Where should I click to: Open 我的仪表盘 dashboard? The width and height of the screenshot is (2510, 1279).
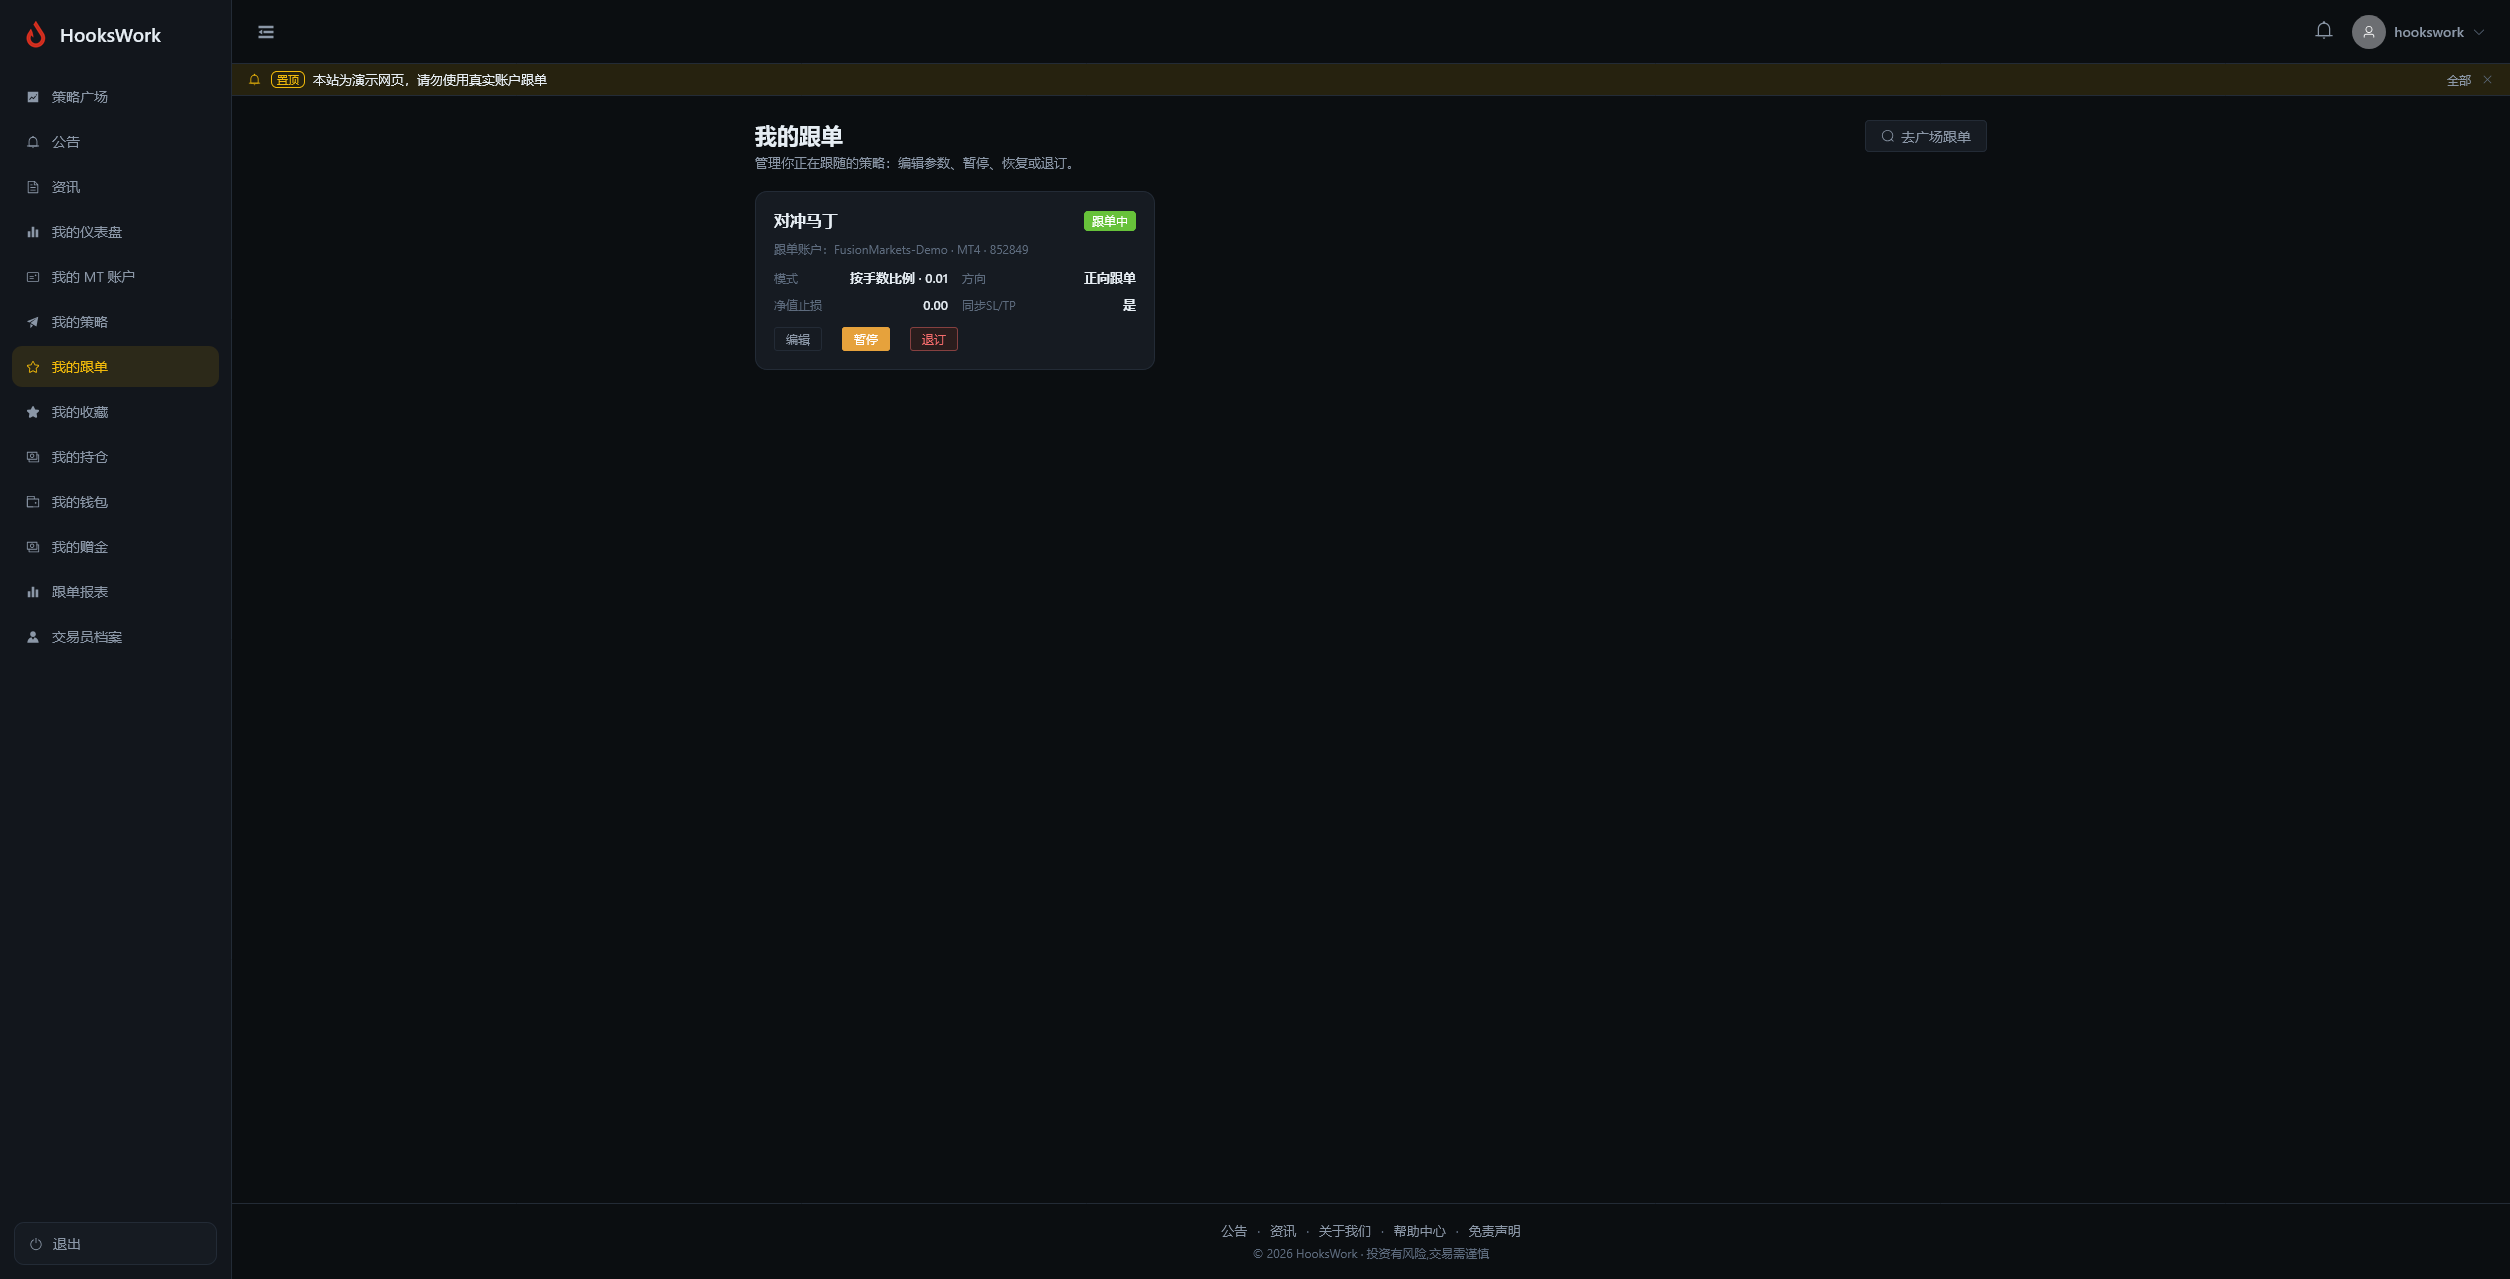coord(115,232)
